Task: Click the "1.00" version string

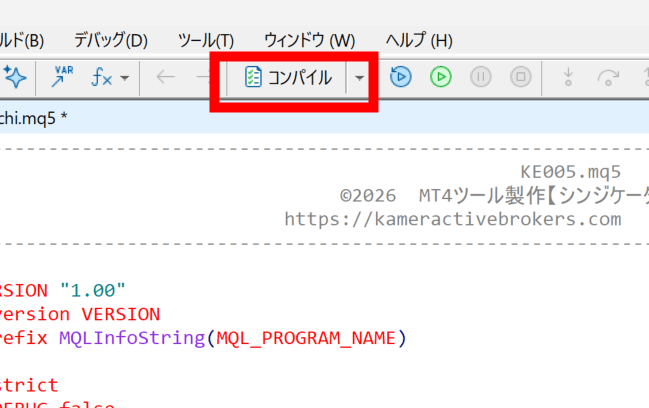Action: coord(93,290)
